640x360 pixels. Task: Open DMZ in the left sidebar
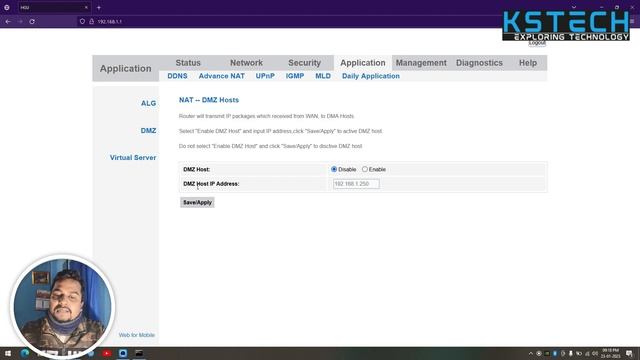[148, 131]
